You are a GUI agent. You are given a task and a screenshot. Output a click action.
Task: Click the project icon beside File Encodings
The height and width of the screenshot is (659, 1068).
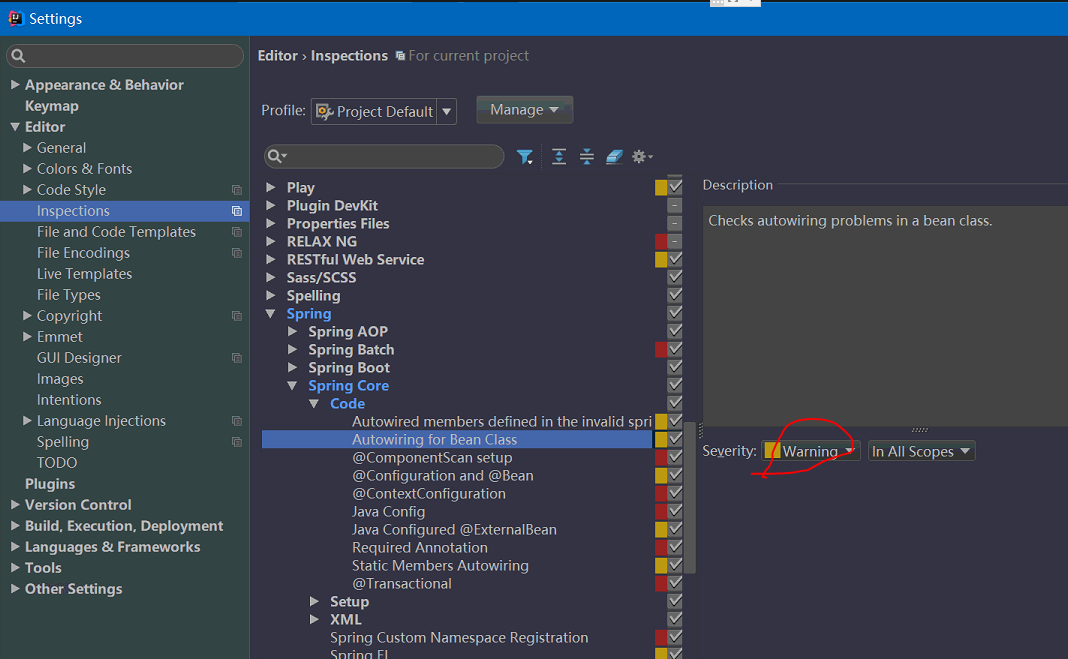(x=236, y=253)
